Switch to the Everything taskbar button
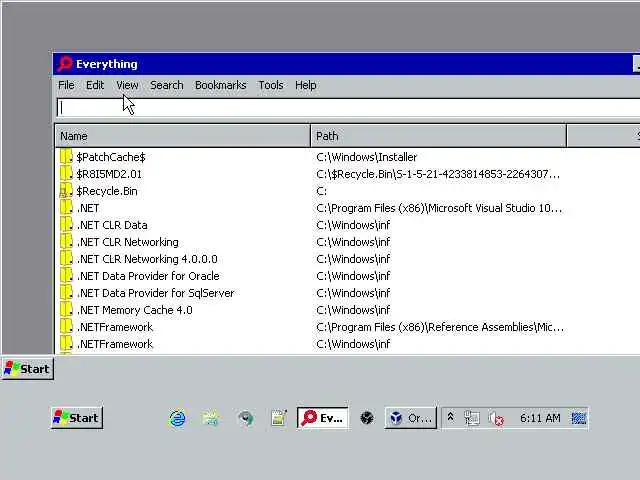 [323, 418]
